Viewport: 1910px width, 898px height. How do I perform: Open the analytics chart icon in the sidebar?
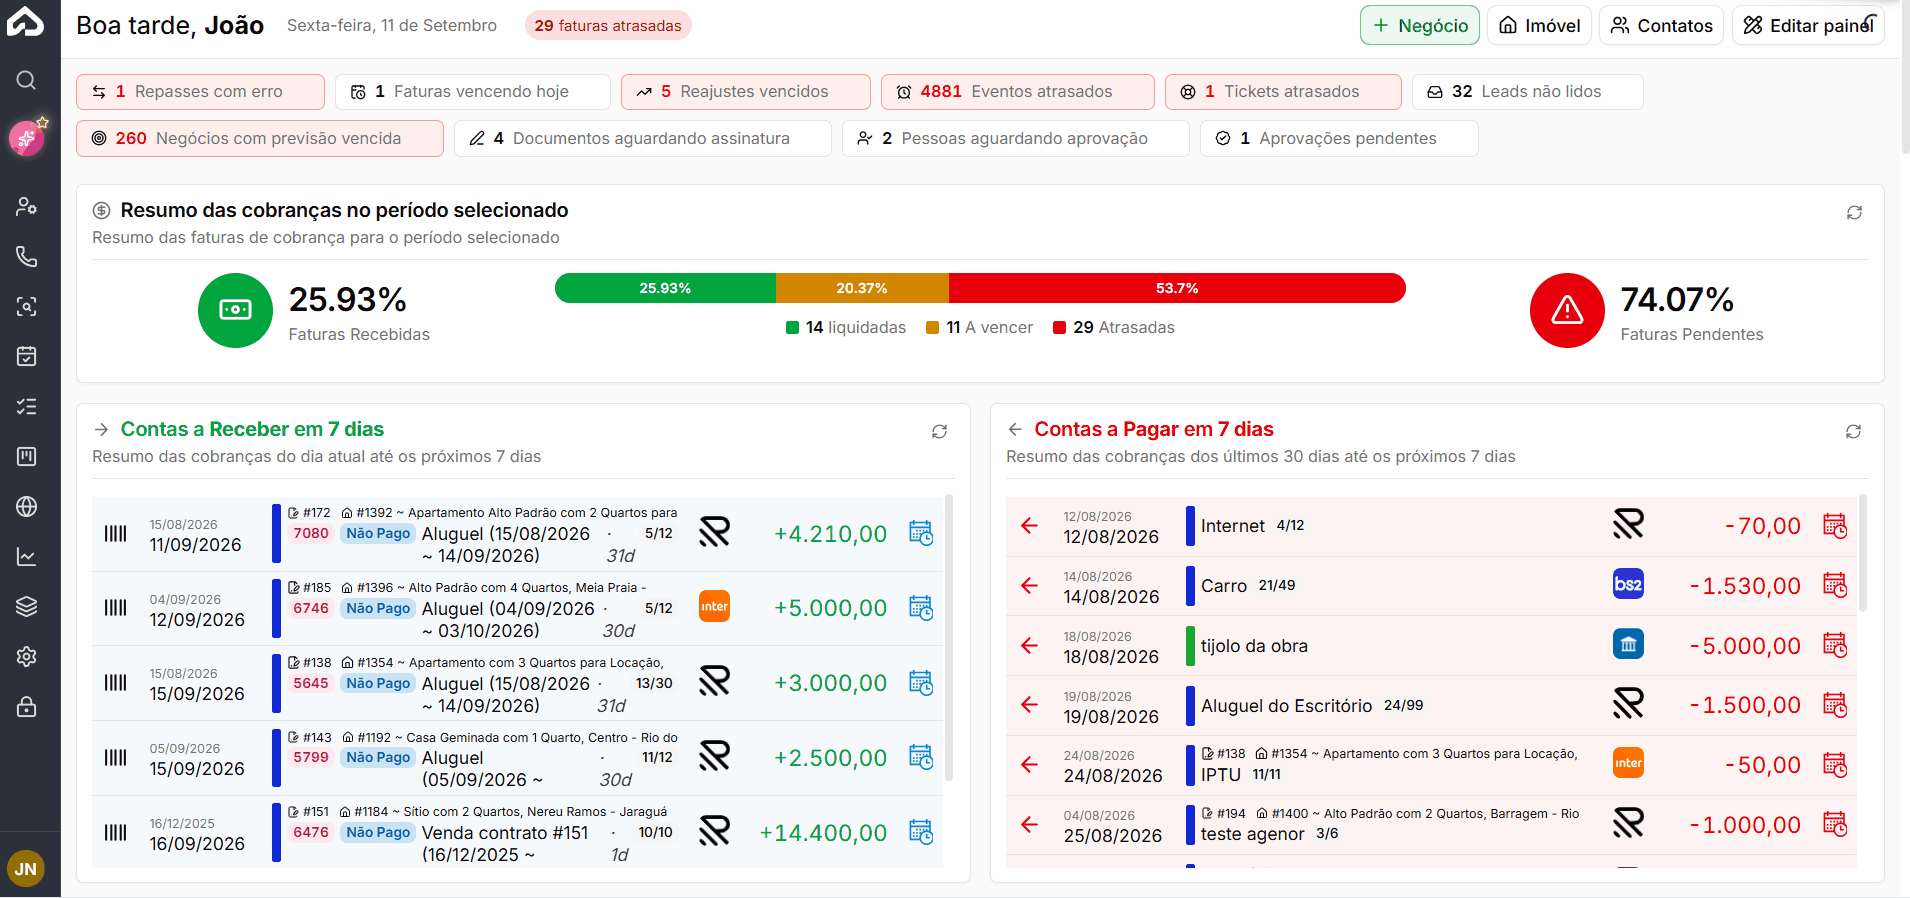[x=27, y=556]
